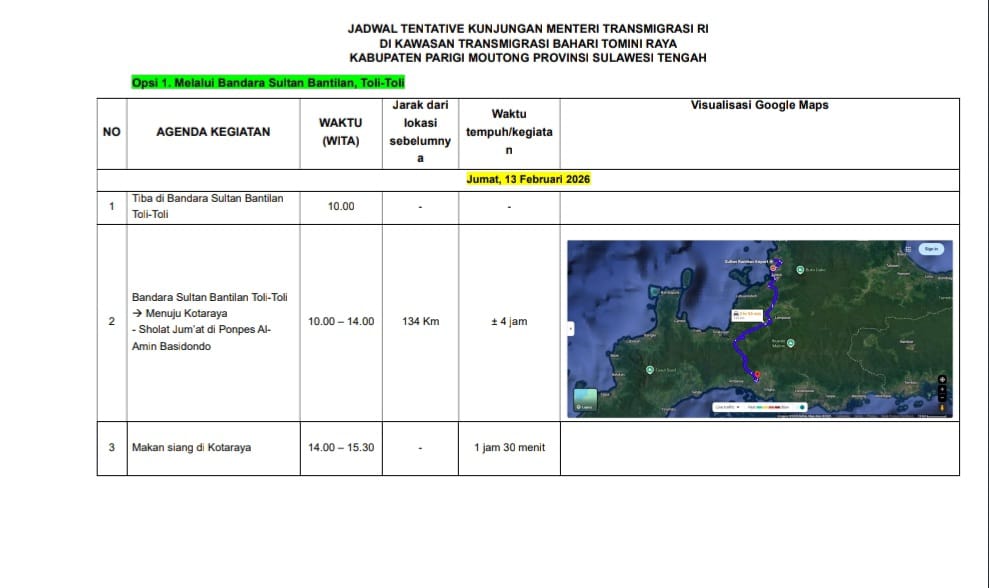The height and width of the screenshot is (588, 989).
Task: Click the yellow Street View pegman
Action: 942,407
